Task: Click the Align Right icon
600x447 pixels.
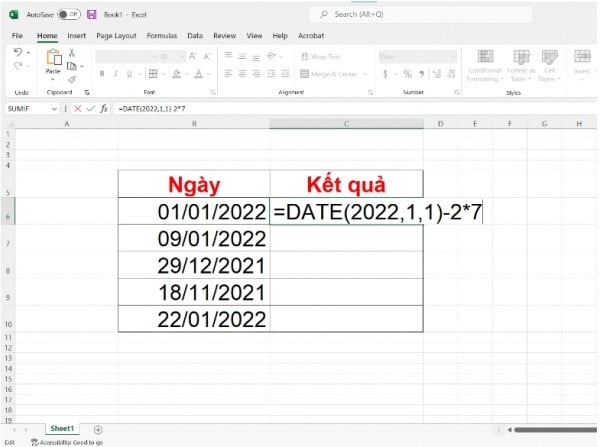Action: coord(256,73)
